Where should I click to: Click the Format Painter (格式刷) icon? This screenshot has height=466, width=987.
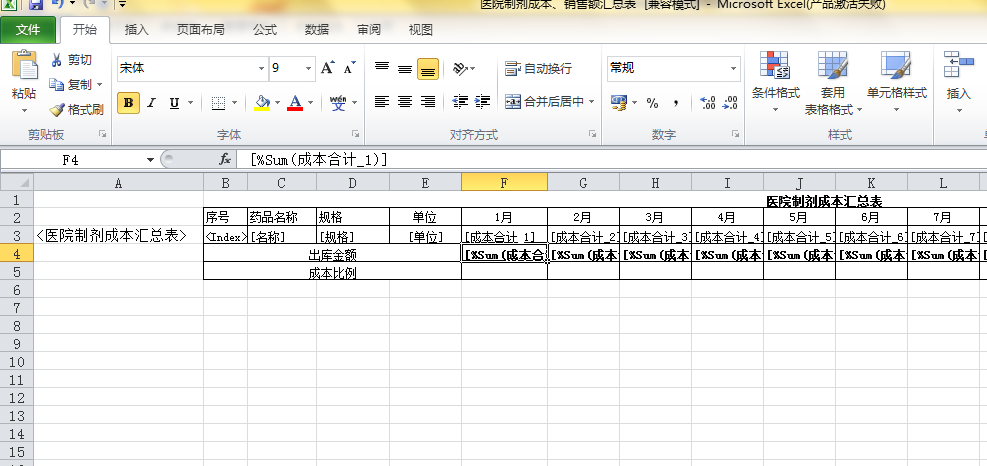(57, 110)
